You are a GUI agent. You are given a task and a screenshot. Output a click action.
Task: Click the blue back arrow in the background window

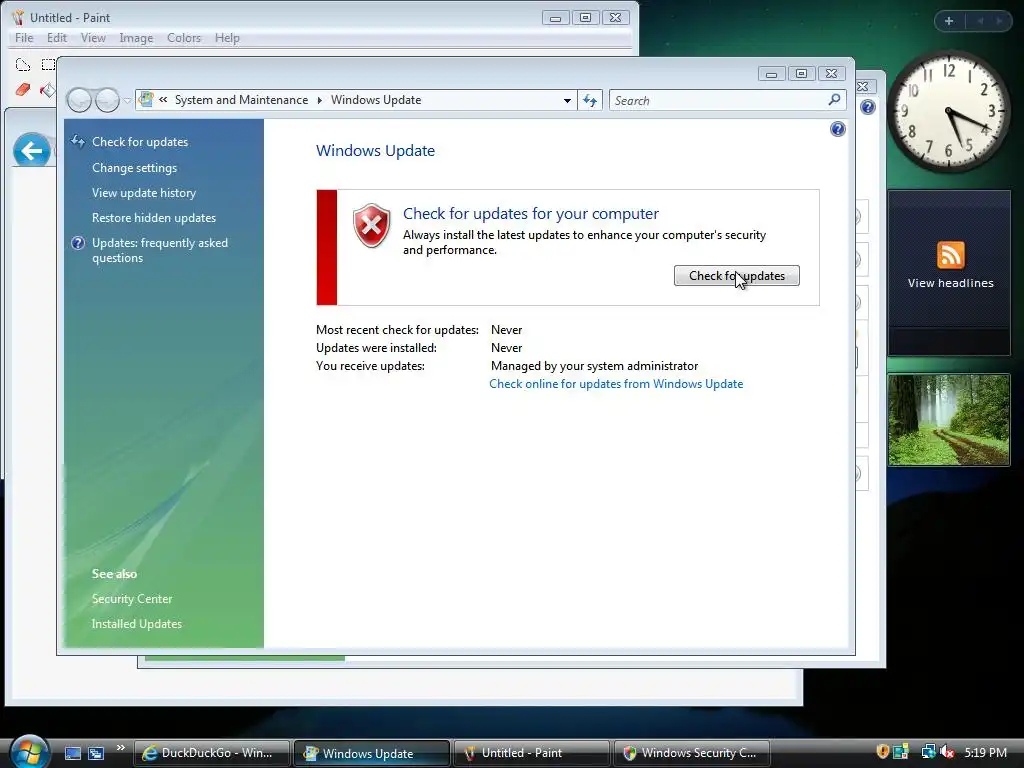tap(31, 151)
